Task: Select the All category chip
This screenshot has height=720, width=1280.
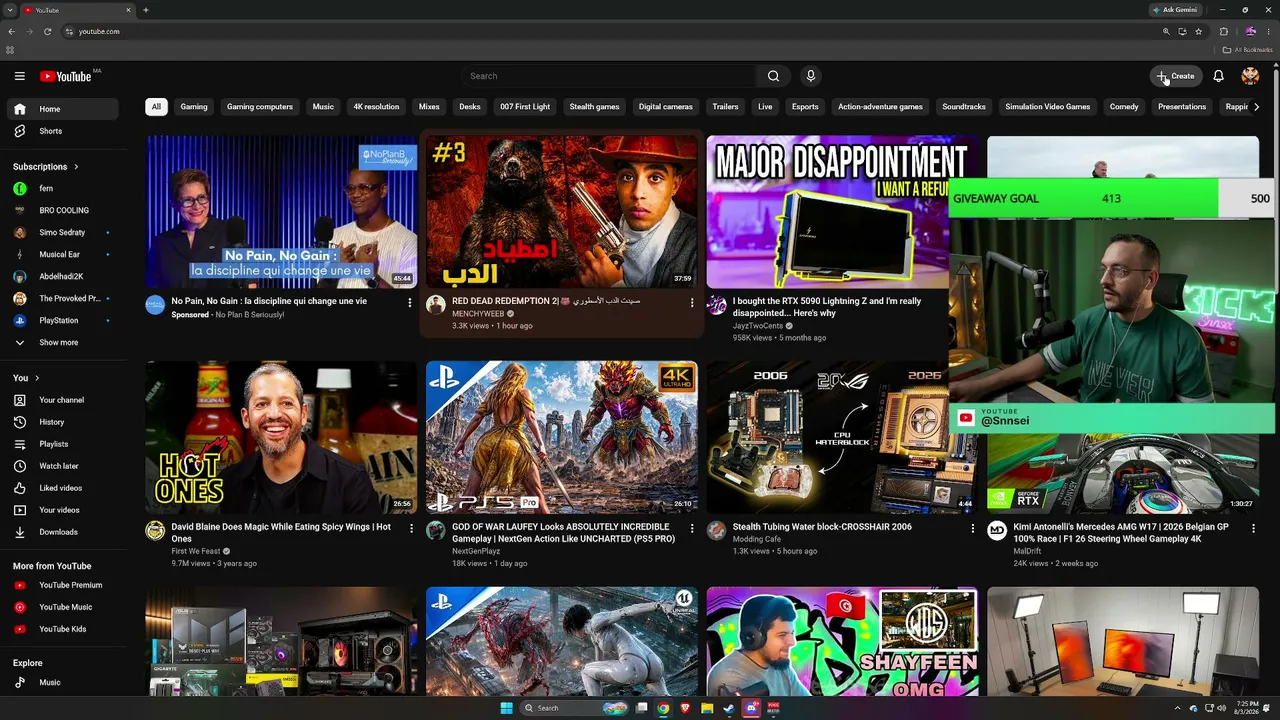Action: (x=156, y=107)
